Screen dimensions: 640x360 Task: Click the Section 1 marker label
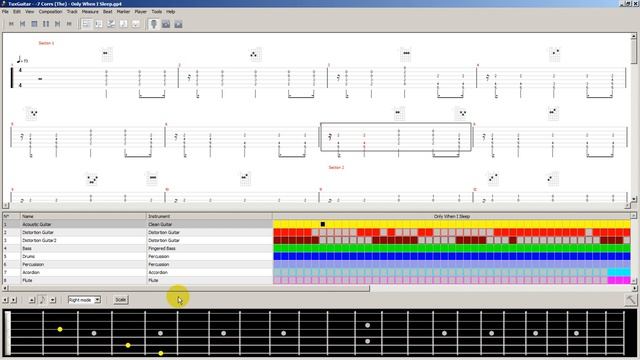(46, 43)
